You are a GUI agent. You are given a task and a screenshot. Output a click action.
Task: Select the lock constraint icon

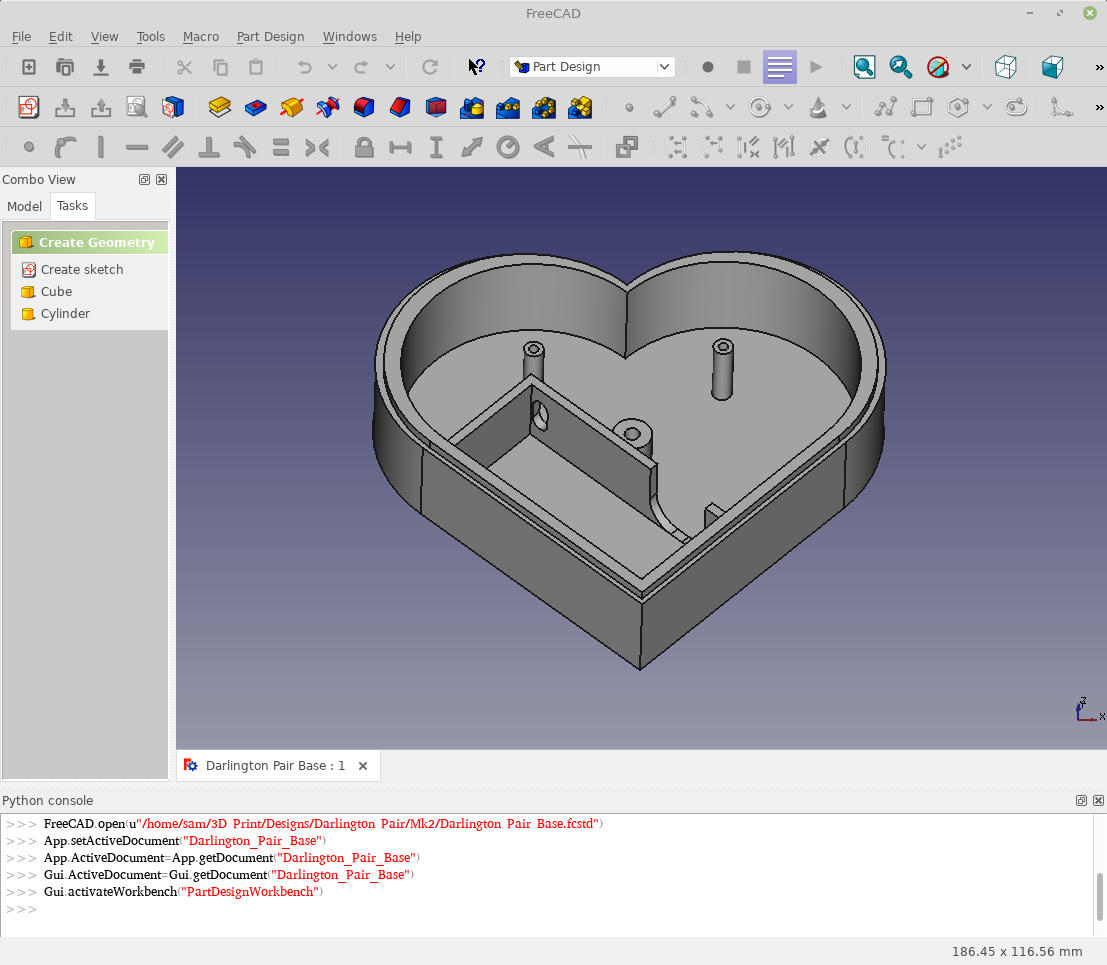pyautogui.click(x=364, y=148)
